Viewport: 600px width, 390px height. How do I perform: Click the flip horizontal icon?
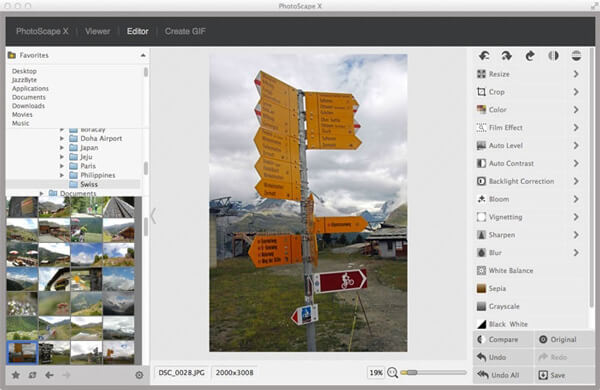[553, 56]
